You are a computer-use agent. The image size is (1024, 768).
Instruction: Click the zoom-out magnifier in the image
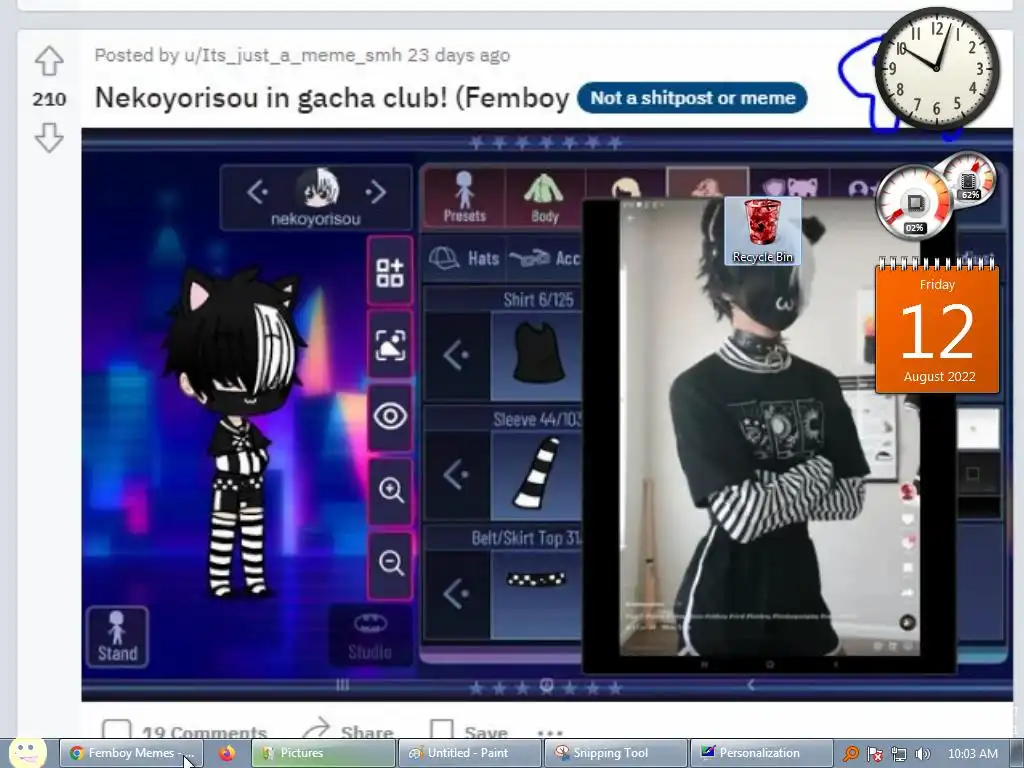tap(391, 563)
